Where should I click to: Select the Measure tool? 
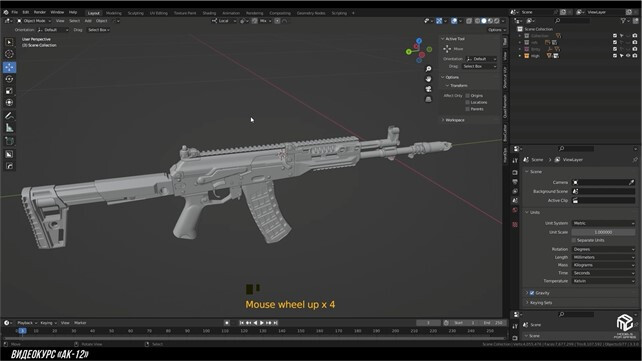coord(9,128)
